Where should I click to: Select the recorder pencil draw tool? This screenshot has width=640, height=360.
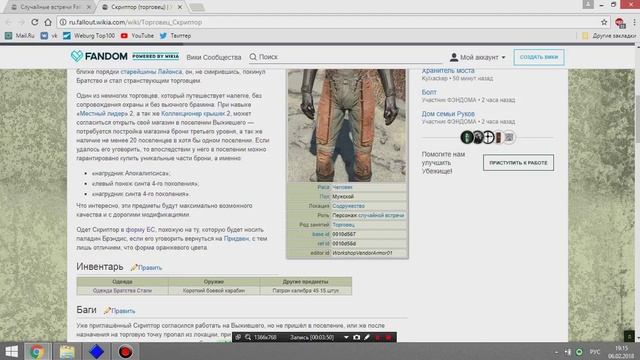367,338
